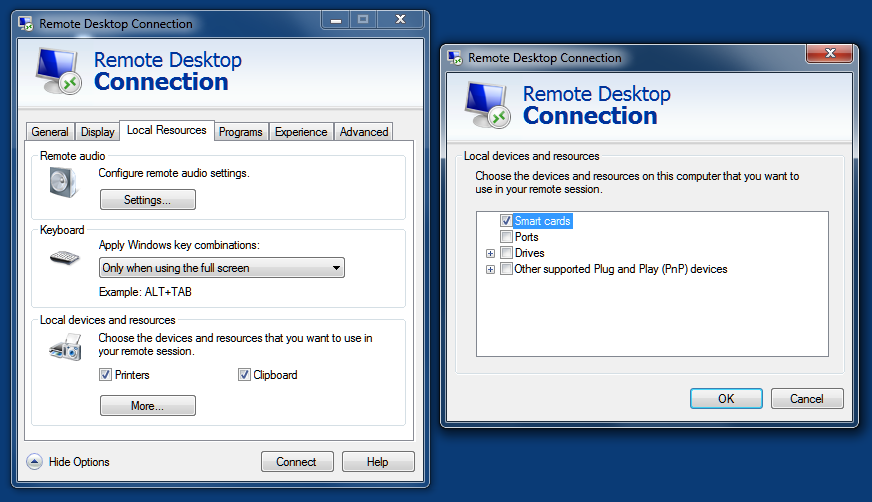The height and width of the screenshot is (502, 872).
Task: Select the Local Resources tab
Action: pos(167,130)
